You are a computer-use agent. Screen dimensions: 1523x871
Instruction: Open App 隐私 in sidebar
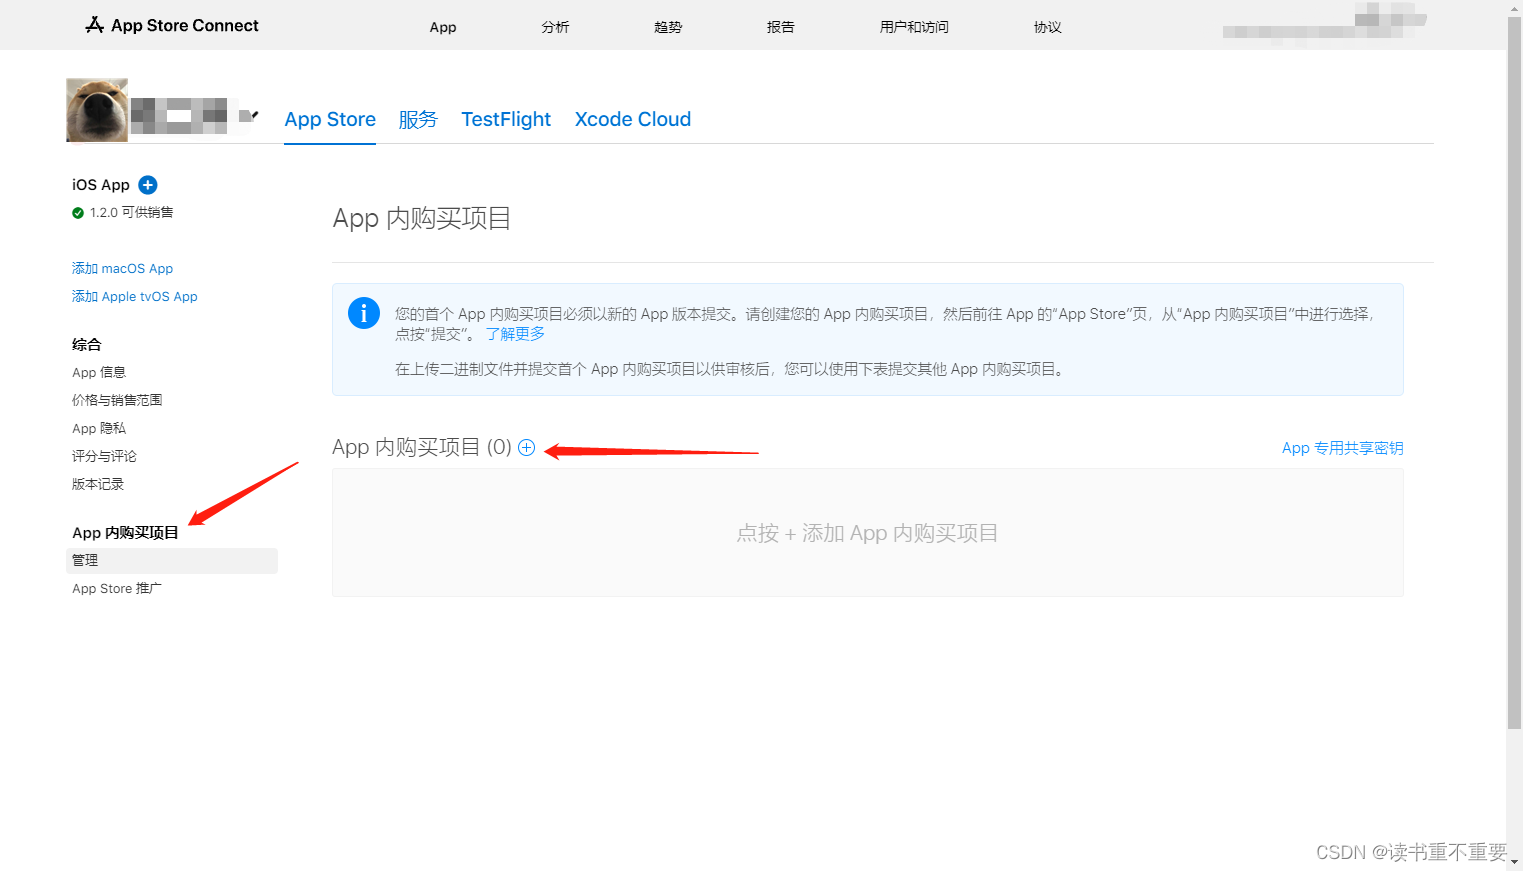(99, 428)
